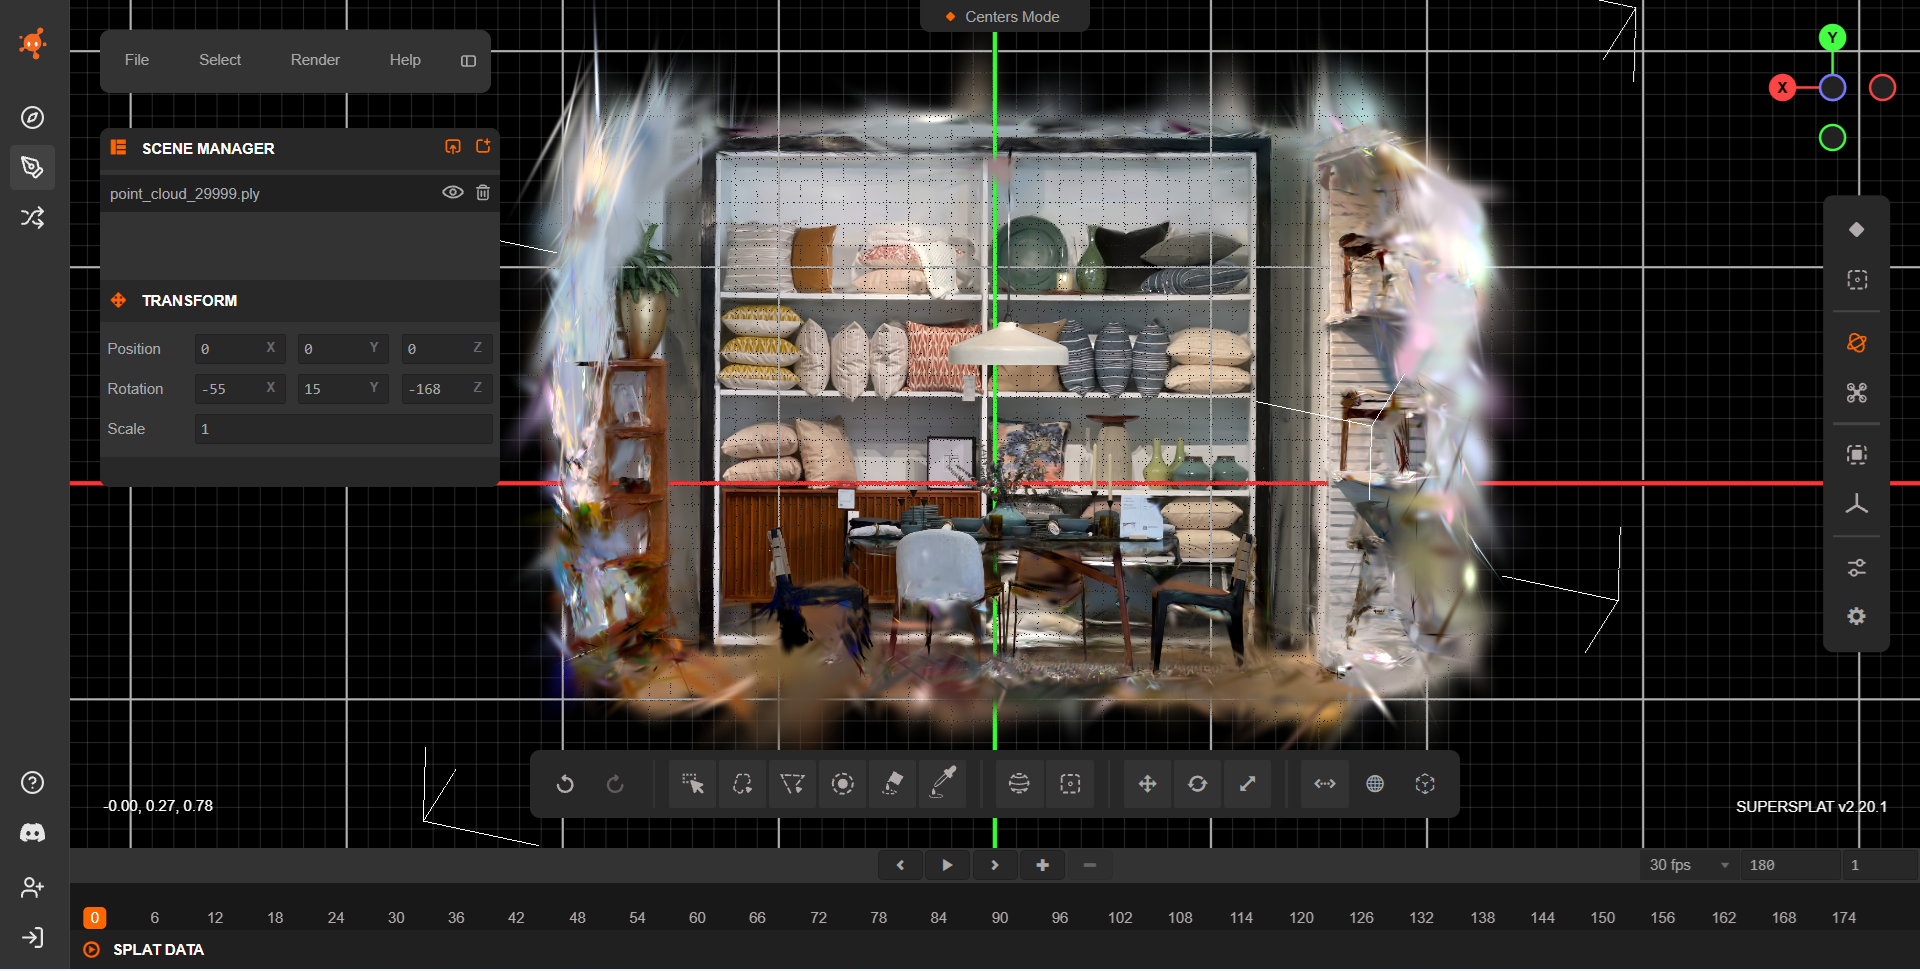Open the File menu
Viewport: 1920px width, 971px height.
pyautogui.click(x=137, y=60)
